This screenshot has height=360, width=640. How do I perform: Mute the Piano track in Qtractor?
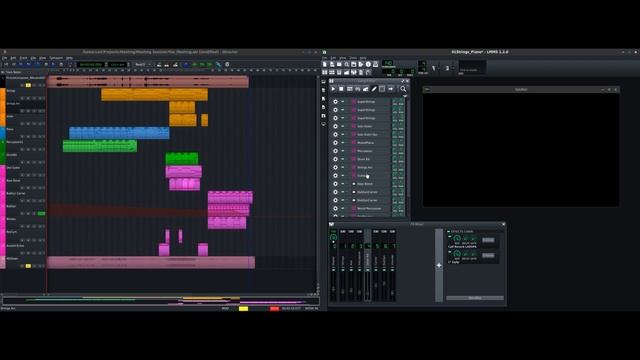pyautogui.click(x=28, y=137)
